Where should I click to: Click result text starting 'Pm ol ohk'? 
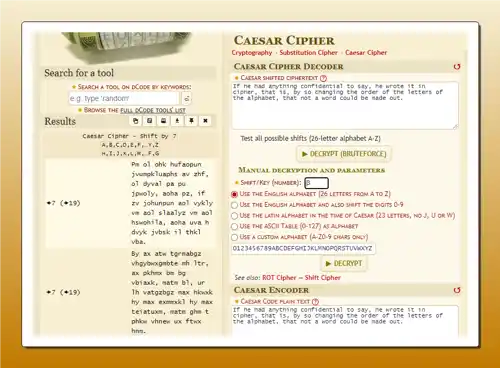172,203
